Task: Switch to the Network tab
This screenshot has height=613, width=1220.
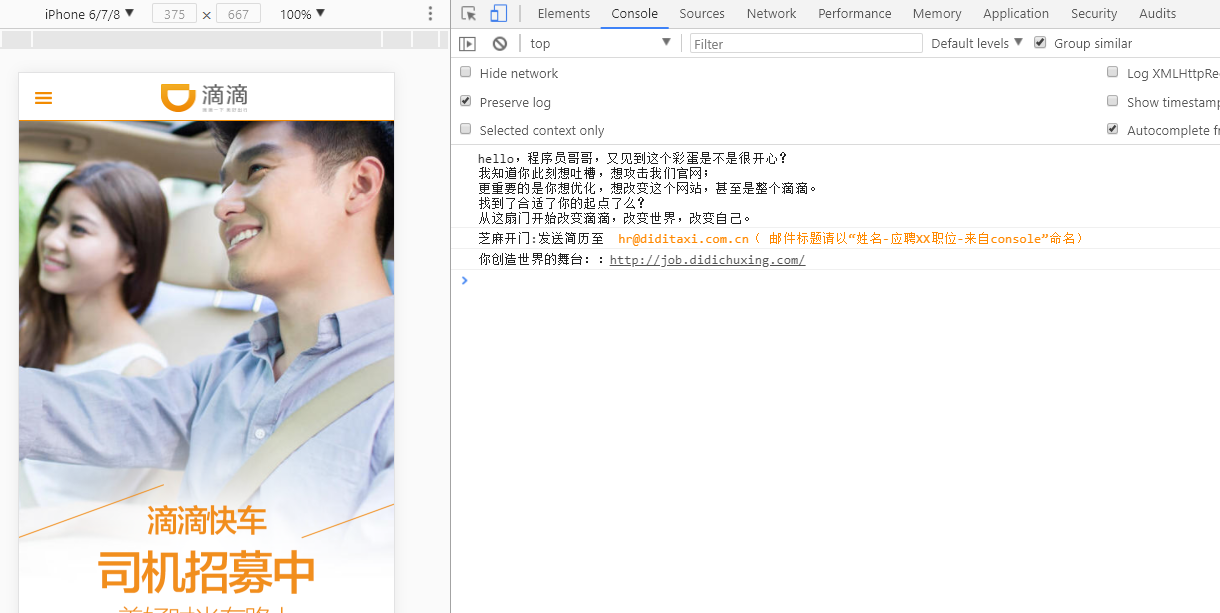Action: coord(771,13)
